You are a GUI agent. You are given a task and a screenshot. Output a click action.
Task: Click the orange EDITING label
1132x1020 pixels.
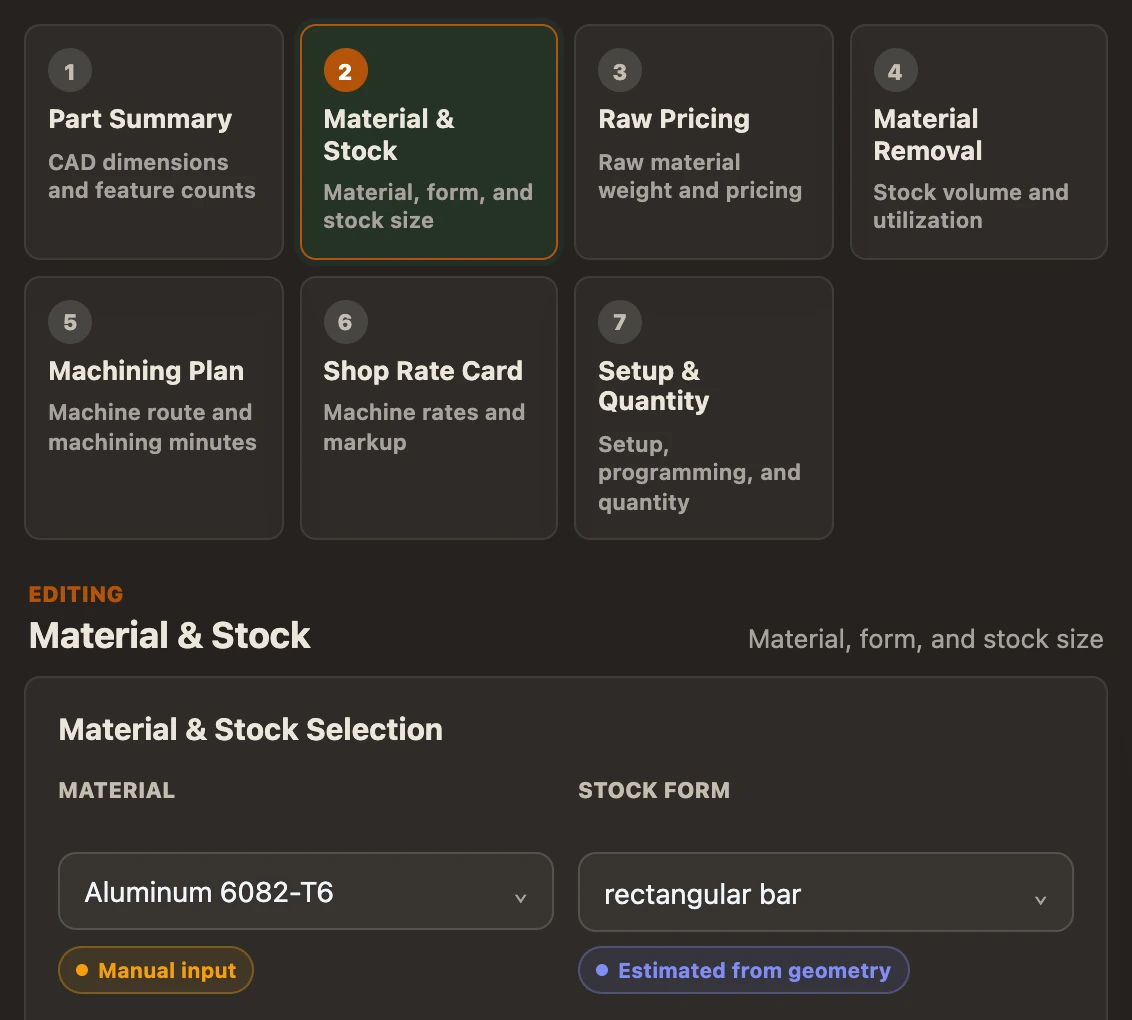click(76, 594)
